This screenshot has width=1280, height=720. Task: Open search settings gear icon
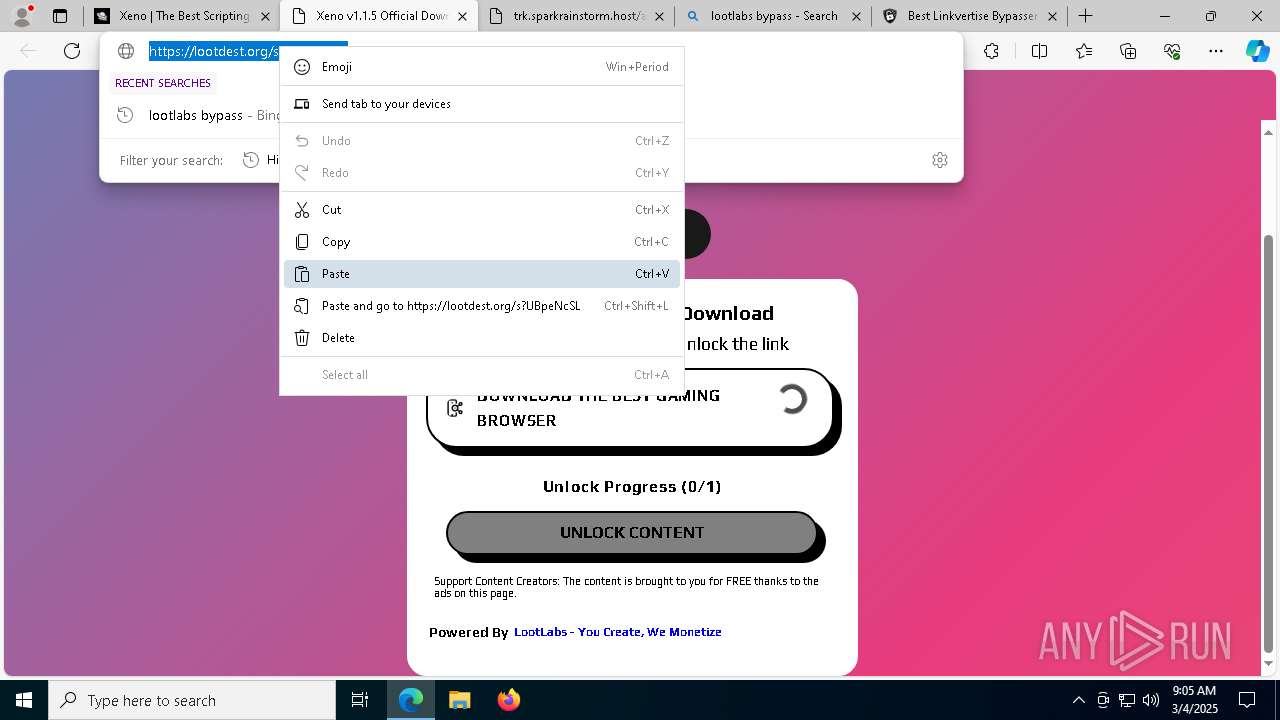[940, 160]
